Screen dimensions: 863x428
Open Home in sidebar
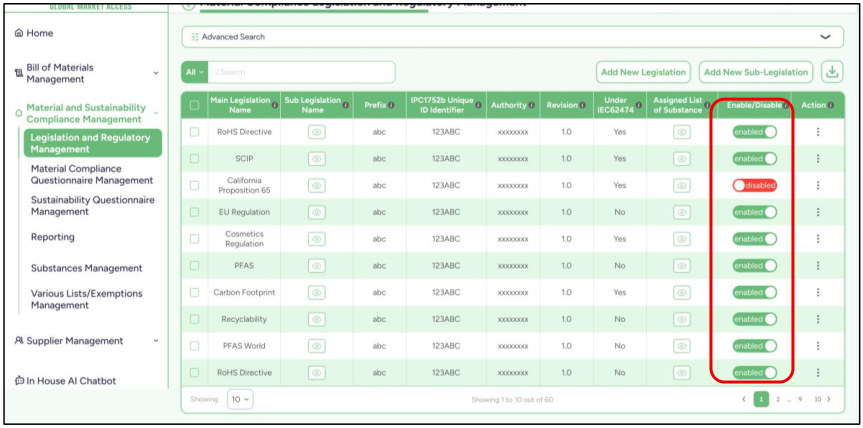[34, 33]
